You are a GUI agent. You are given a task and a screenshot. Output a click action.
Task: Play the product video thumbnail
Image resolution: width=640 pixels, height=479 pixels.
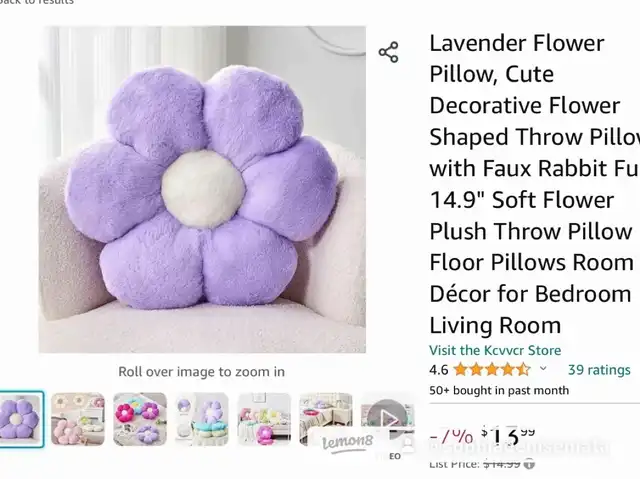coord(387,419)
